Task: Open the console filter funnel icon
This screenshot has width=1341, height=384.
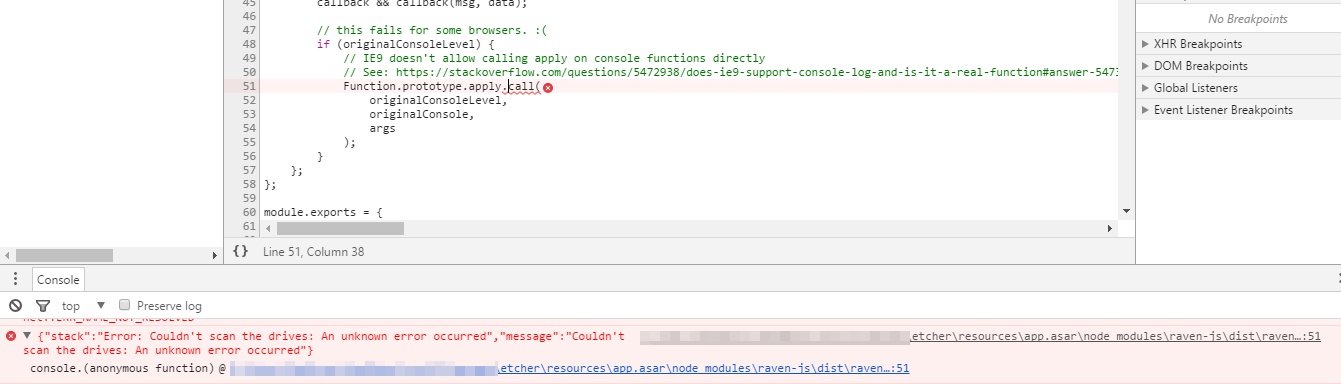Action: (43, 305)
